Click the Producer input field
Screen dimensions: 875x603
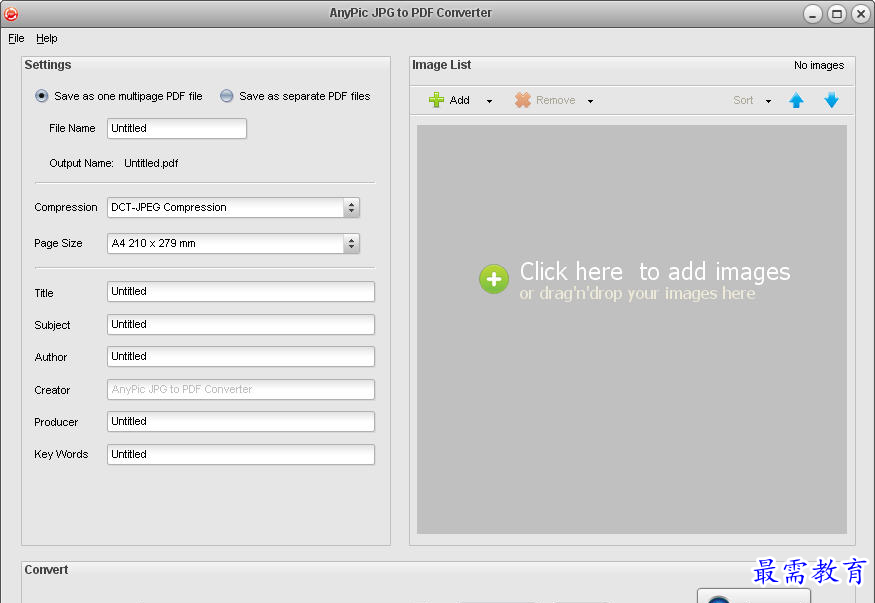click(x=241, y=422)
